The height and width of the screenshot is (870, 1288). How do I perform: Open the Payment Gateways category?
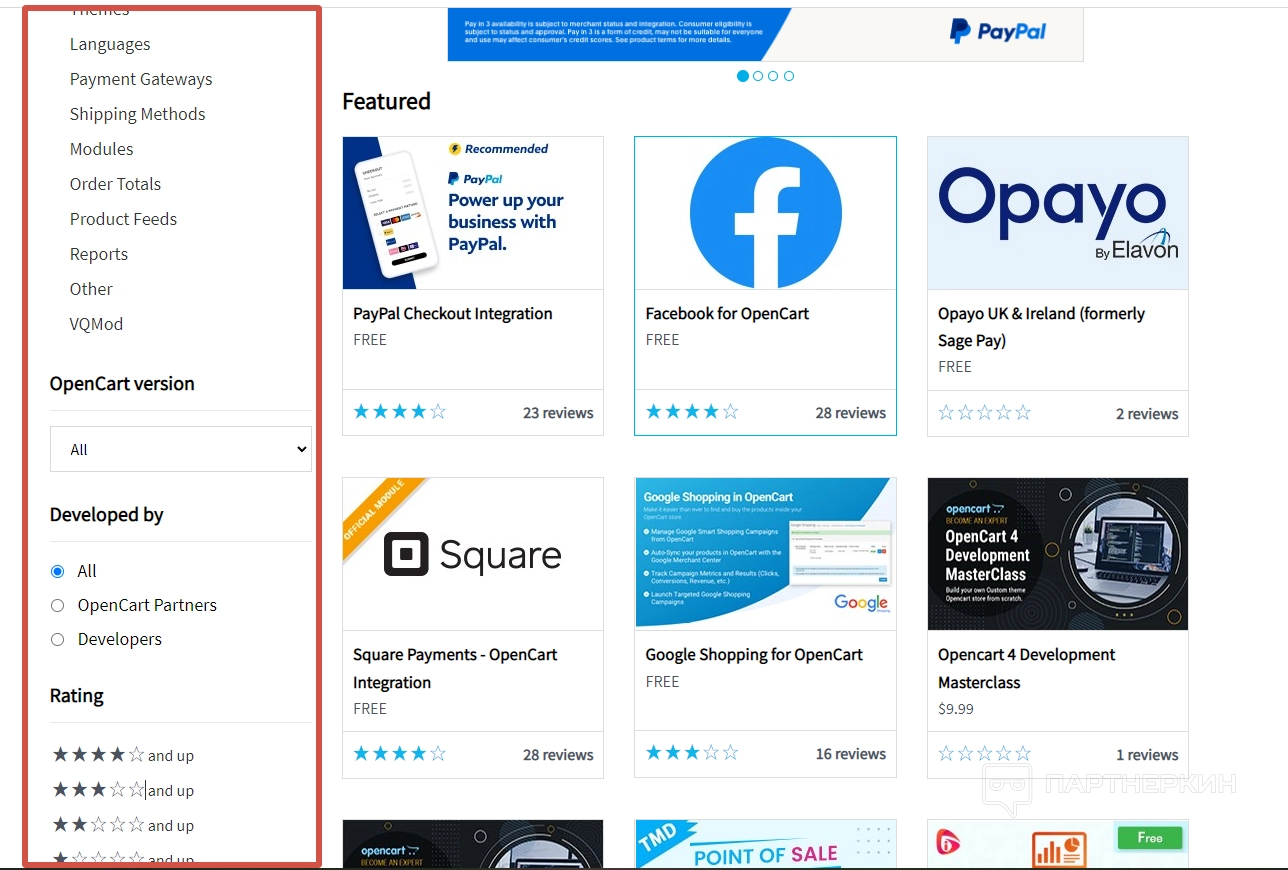[141, 79]
